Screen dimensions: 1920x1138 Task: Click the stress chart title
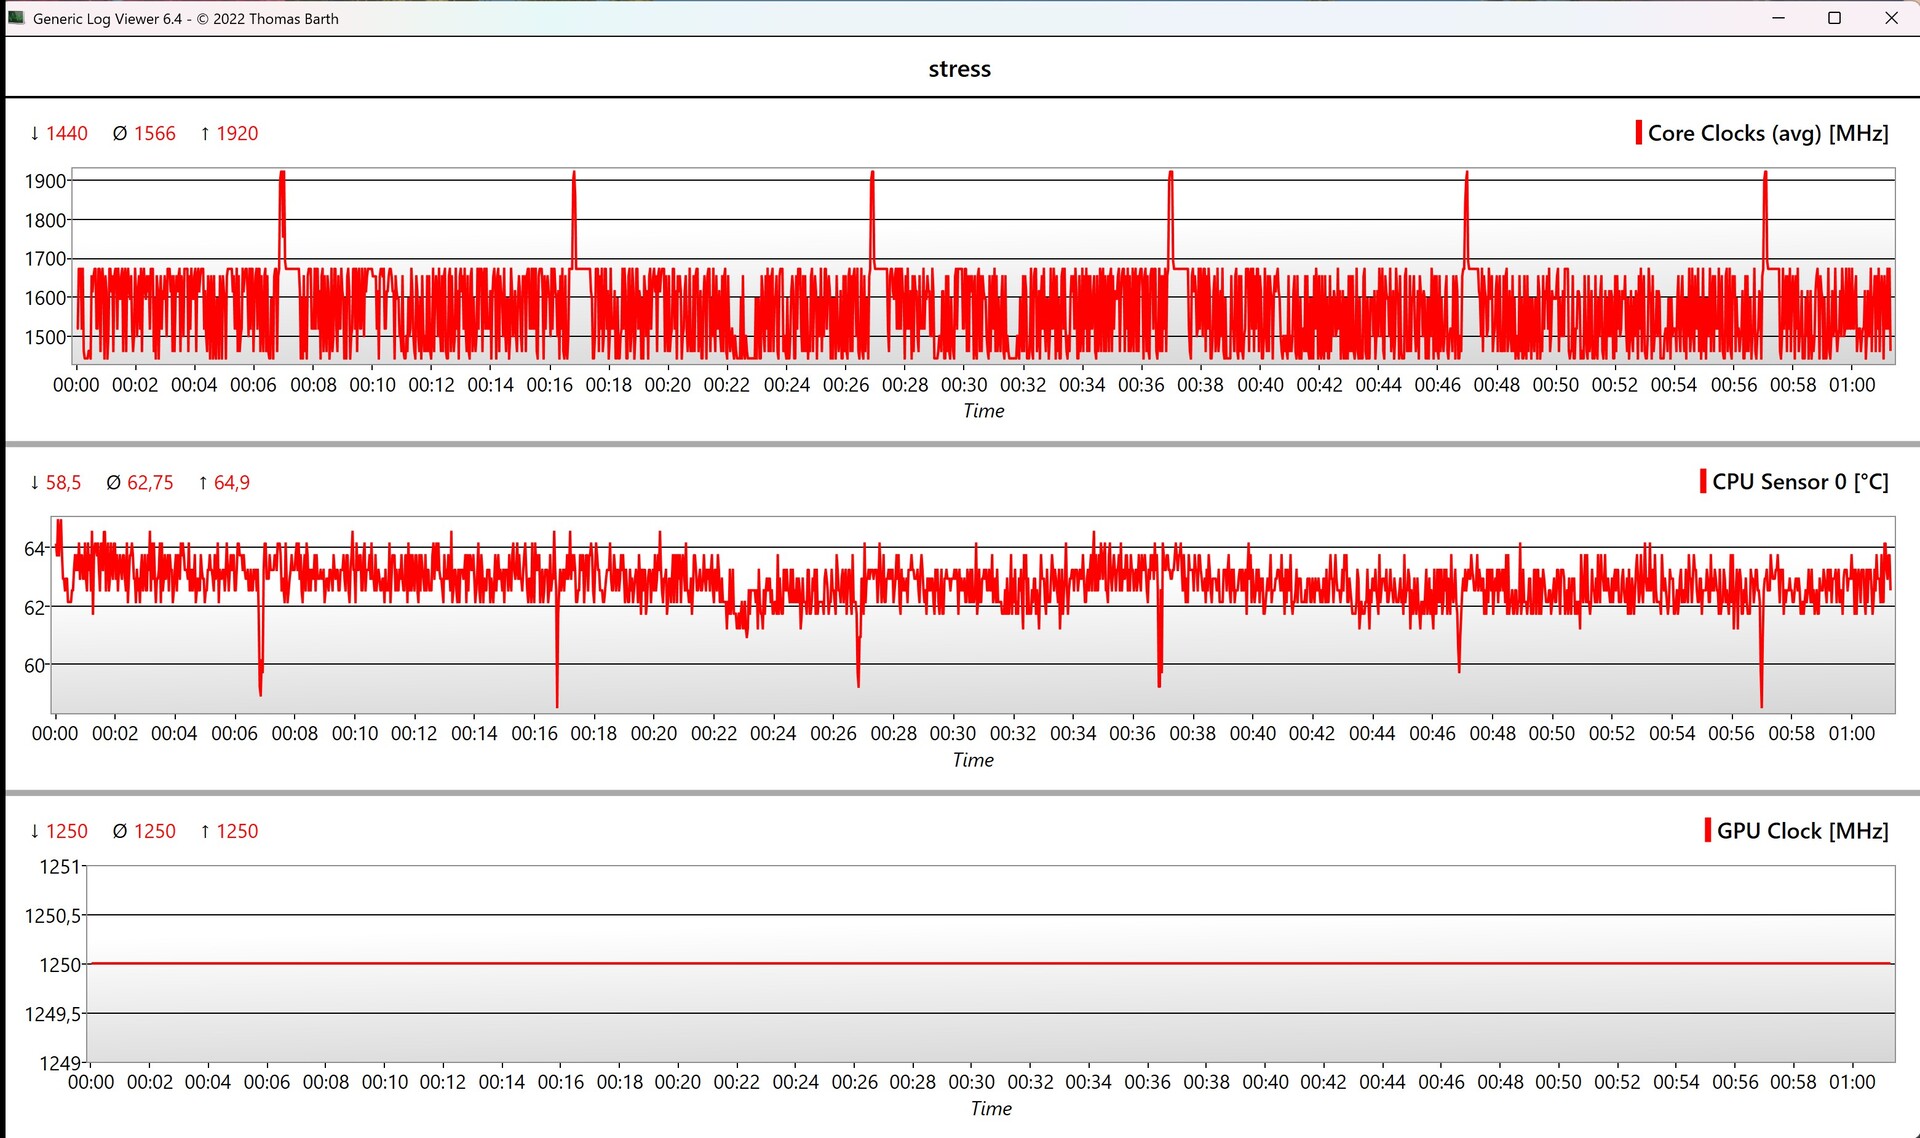(959, 69)
